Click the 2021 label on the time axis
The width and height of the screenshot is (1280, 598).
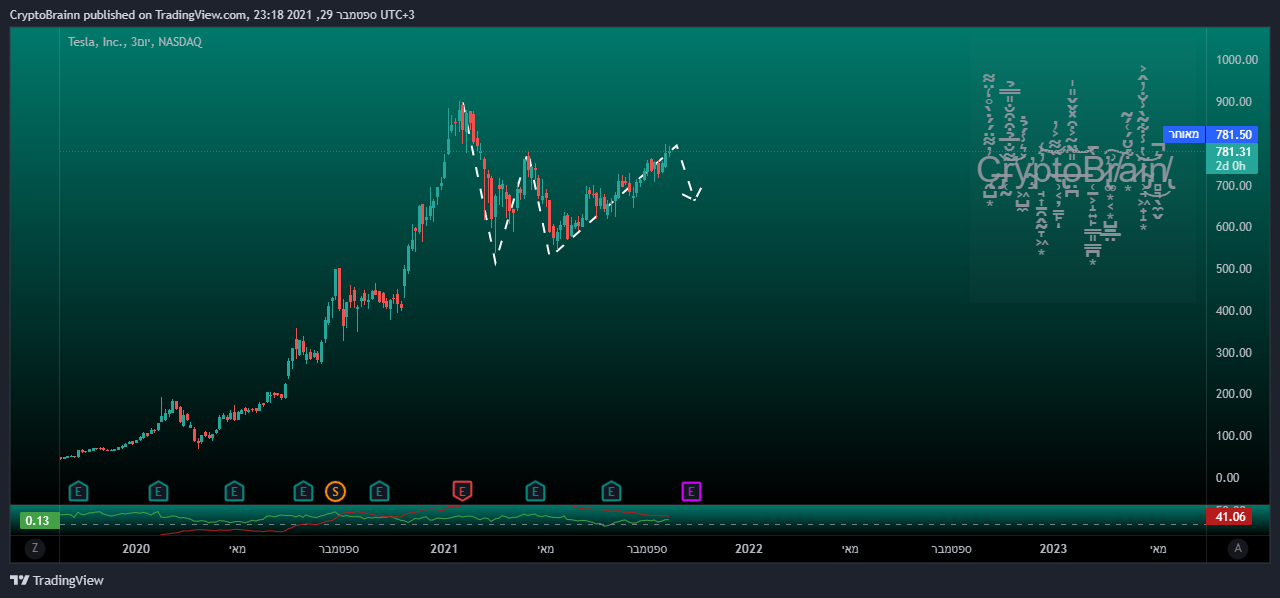[444, 549]
